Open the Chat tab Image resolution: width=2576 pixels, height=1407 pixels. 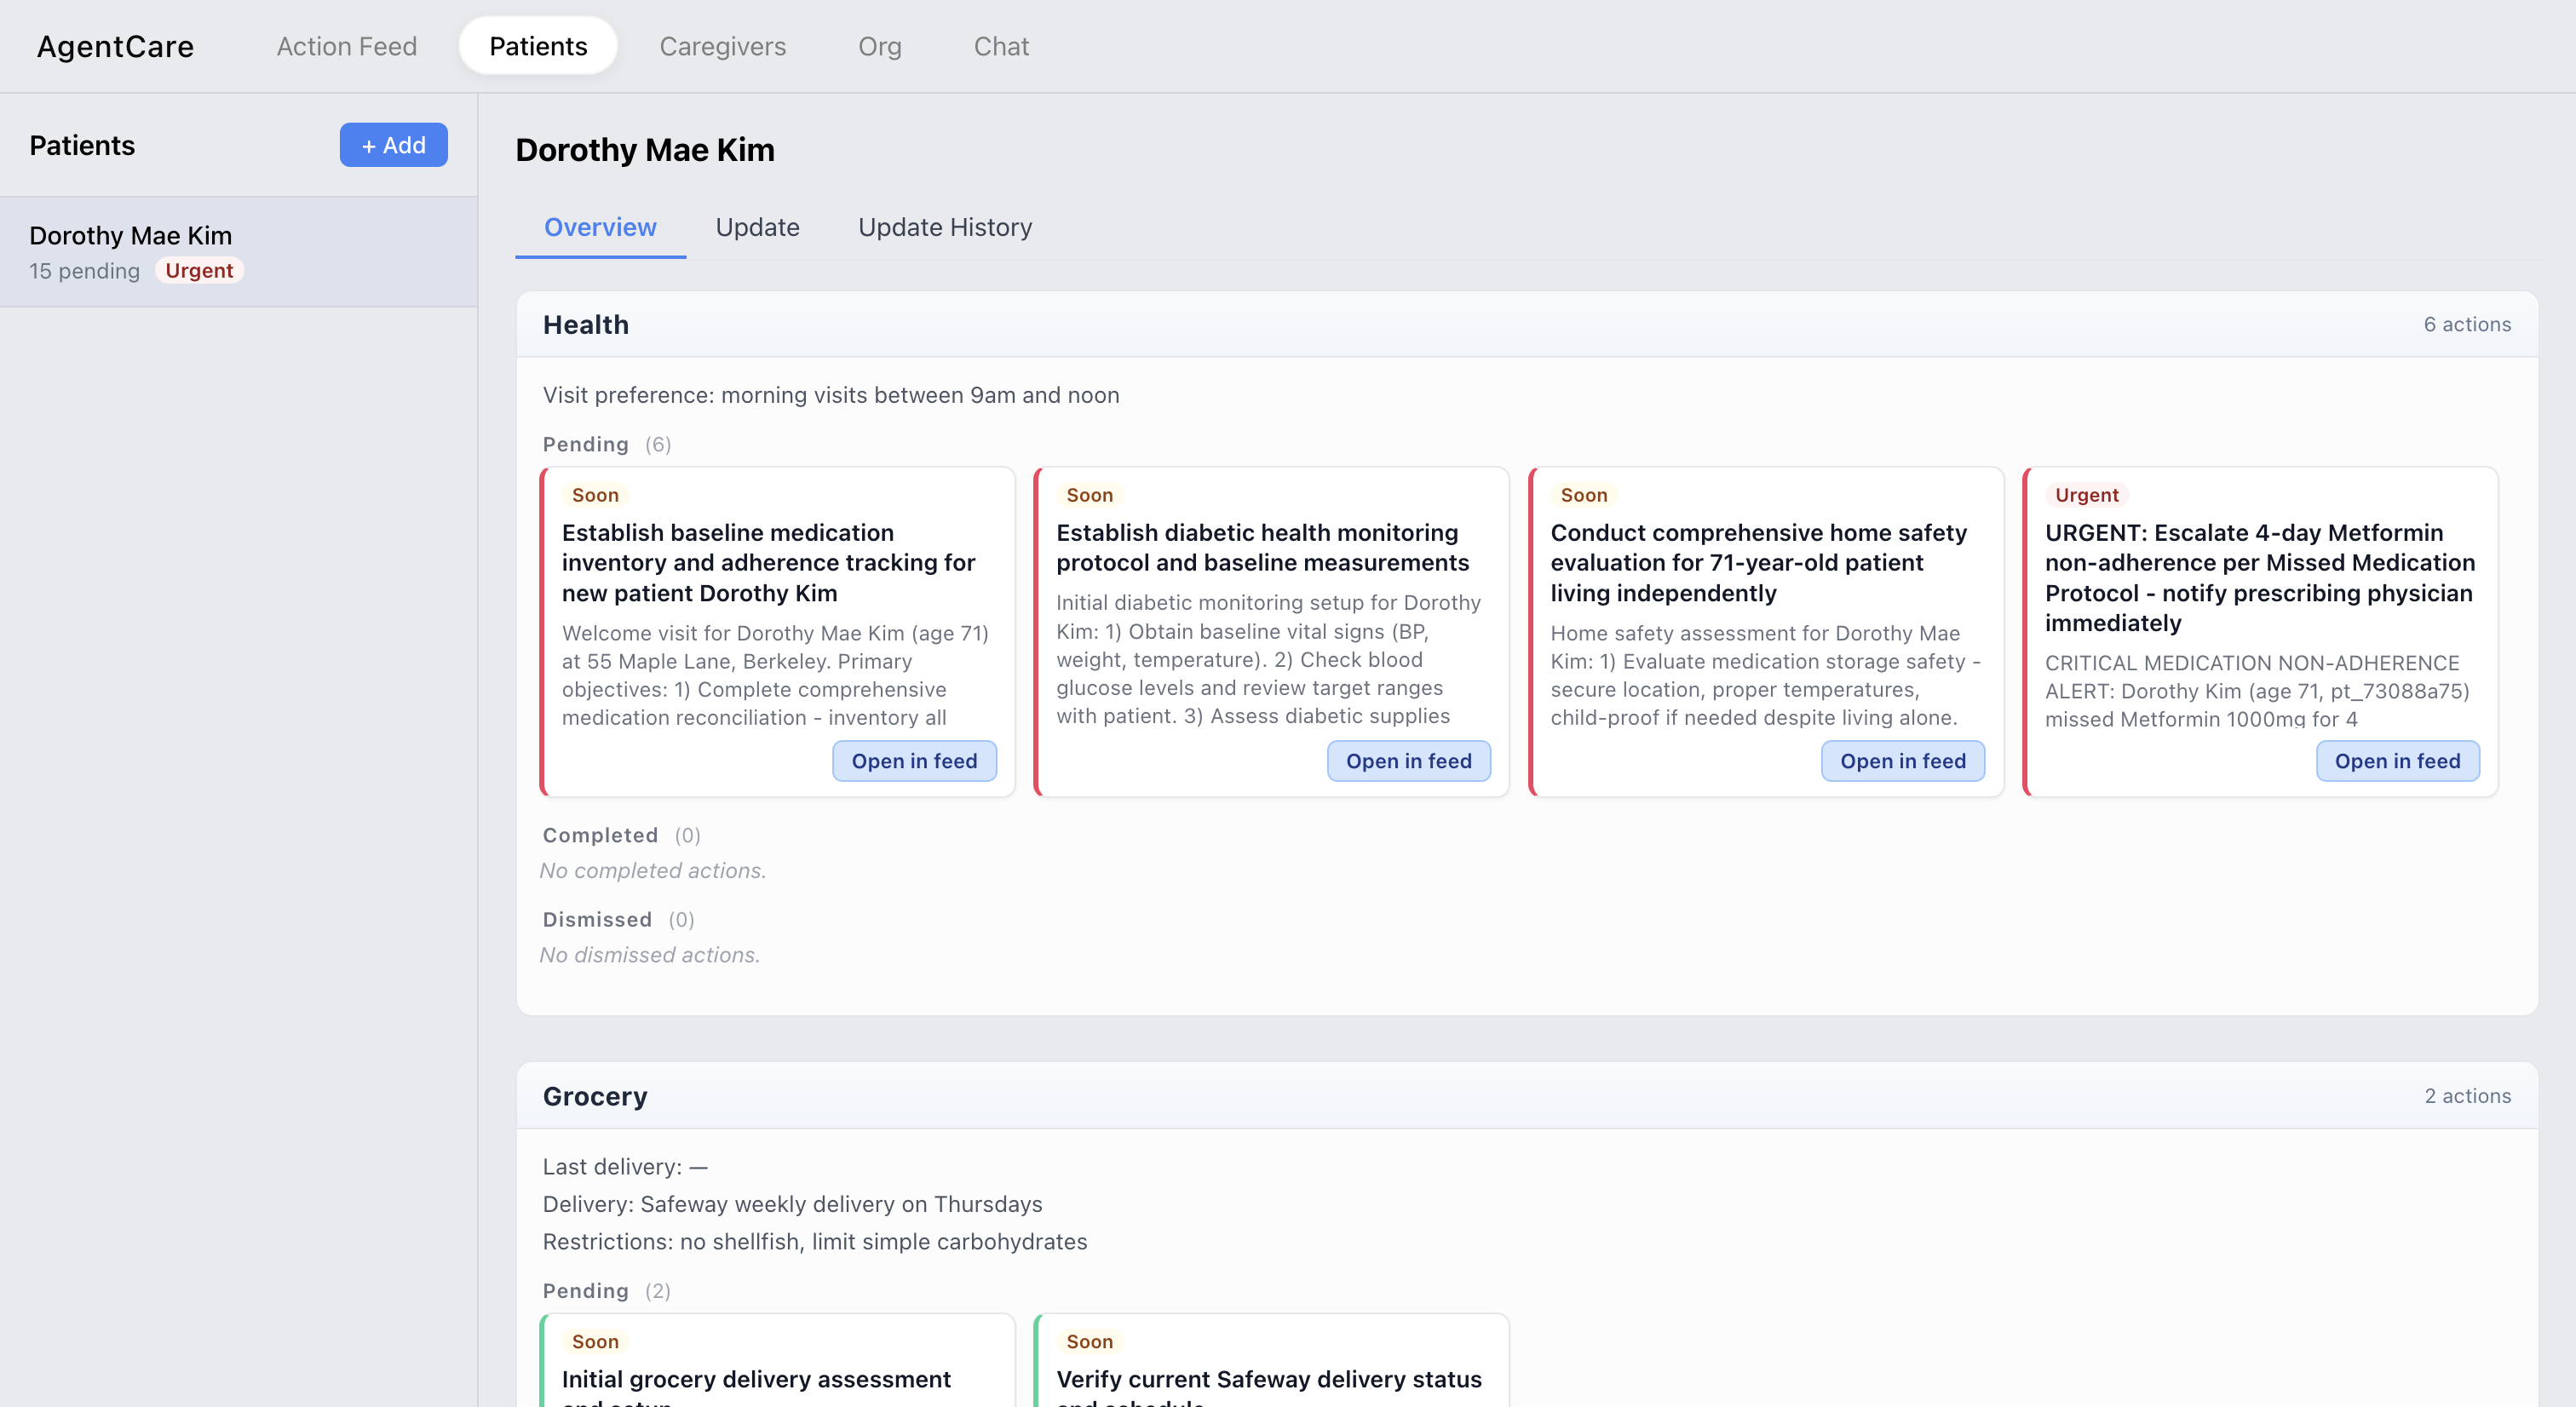point(1001,46)
